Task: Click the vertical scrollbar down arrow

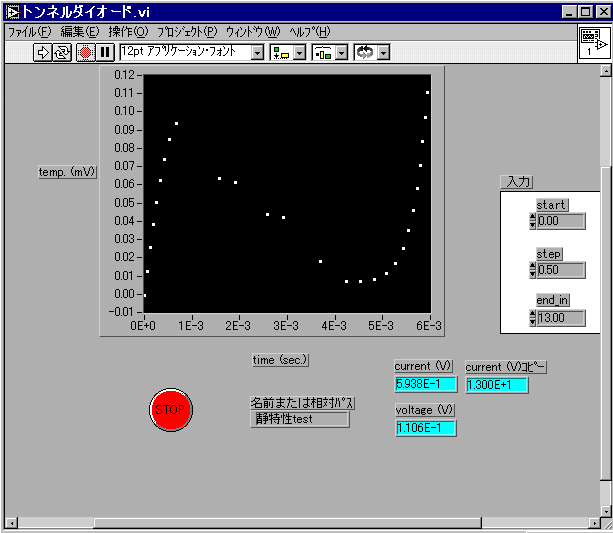Action: click(606, 511)
